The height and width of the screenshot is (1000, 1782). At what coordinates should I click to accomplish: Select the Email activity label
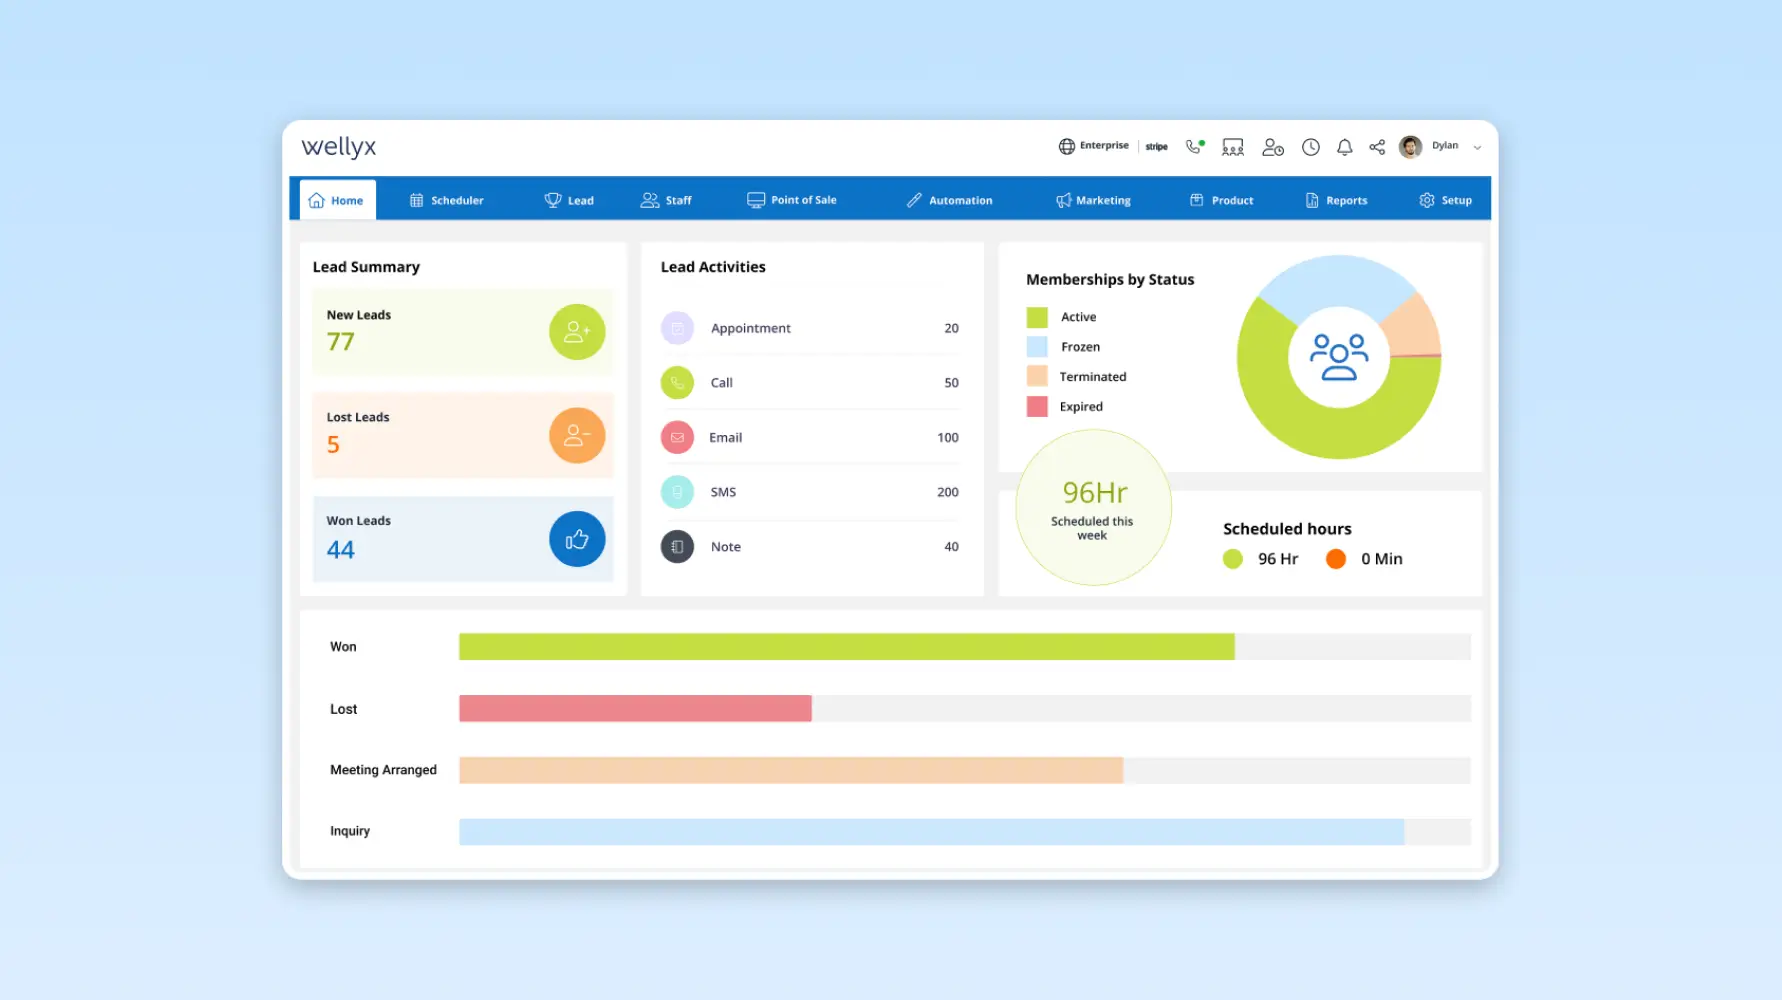[x=725, y=437]
